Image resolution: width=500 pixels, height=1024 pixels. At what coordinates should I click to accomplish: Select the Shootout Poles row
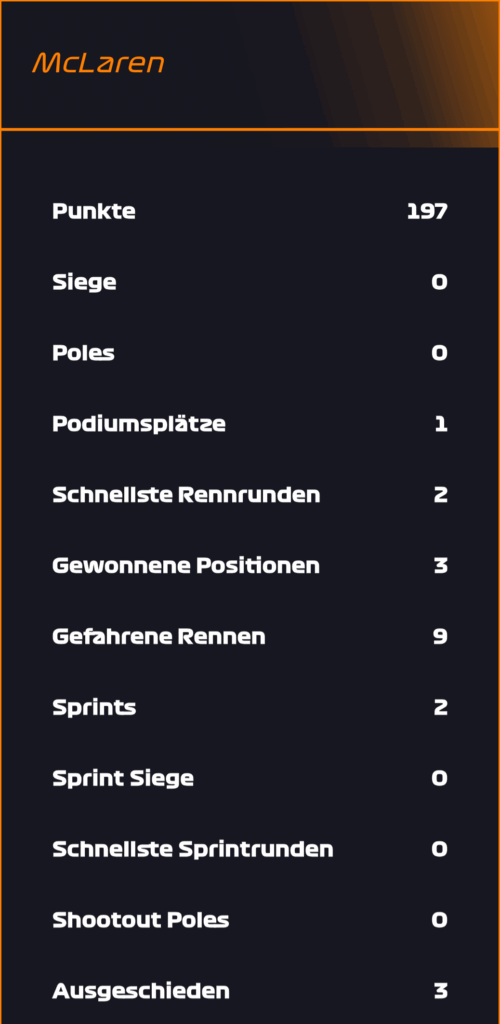[x=250, y=920]
